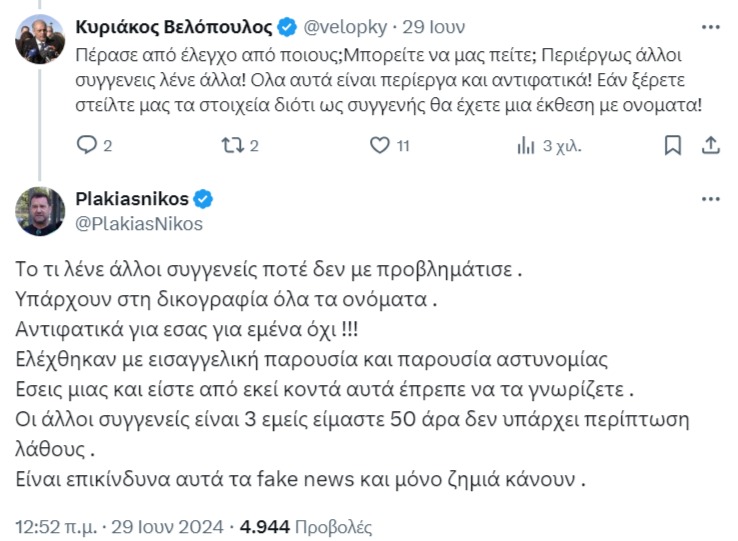Bookmark the Velopoulos tweet

tap(673, 145)
